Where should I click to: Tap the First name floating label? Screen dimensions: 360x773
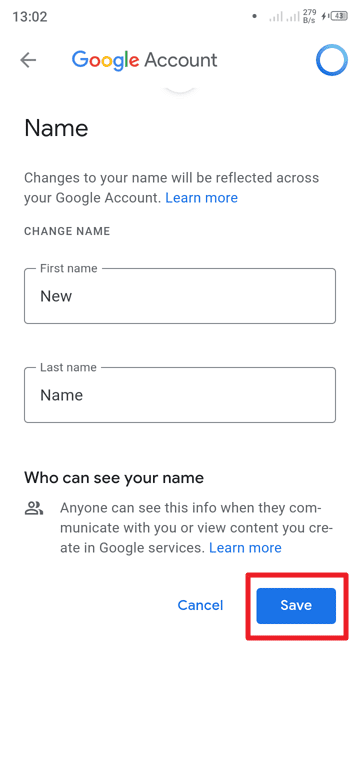coord(69,269)
